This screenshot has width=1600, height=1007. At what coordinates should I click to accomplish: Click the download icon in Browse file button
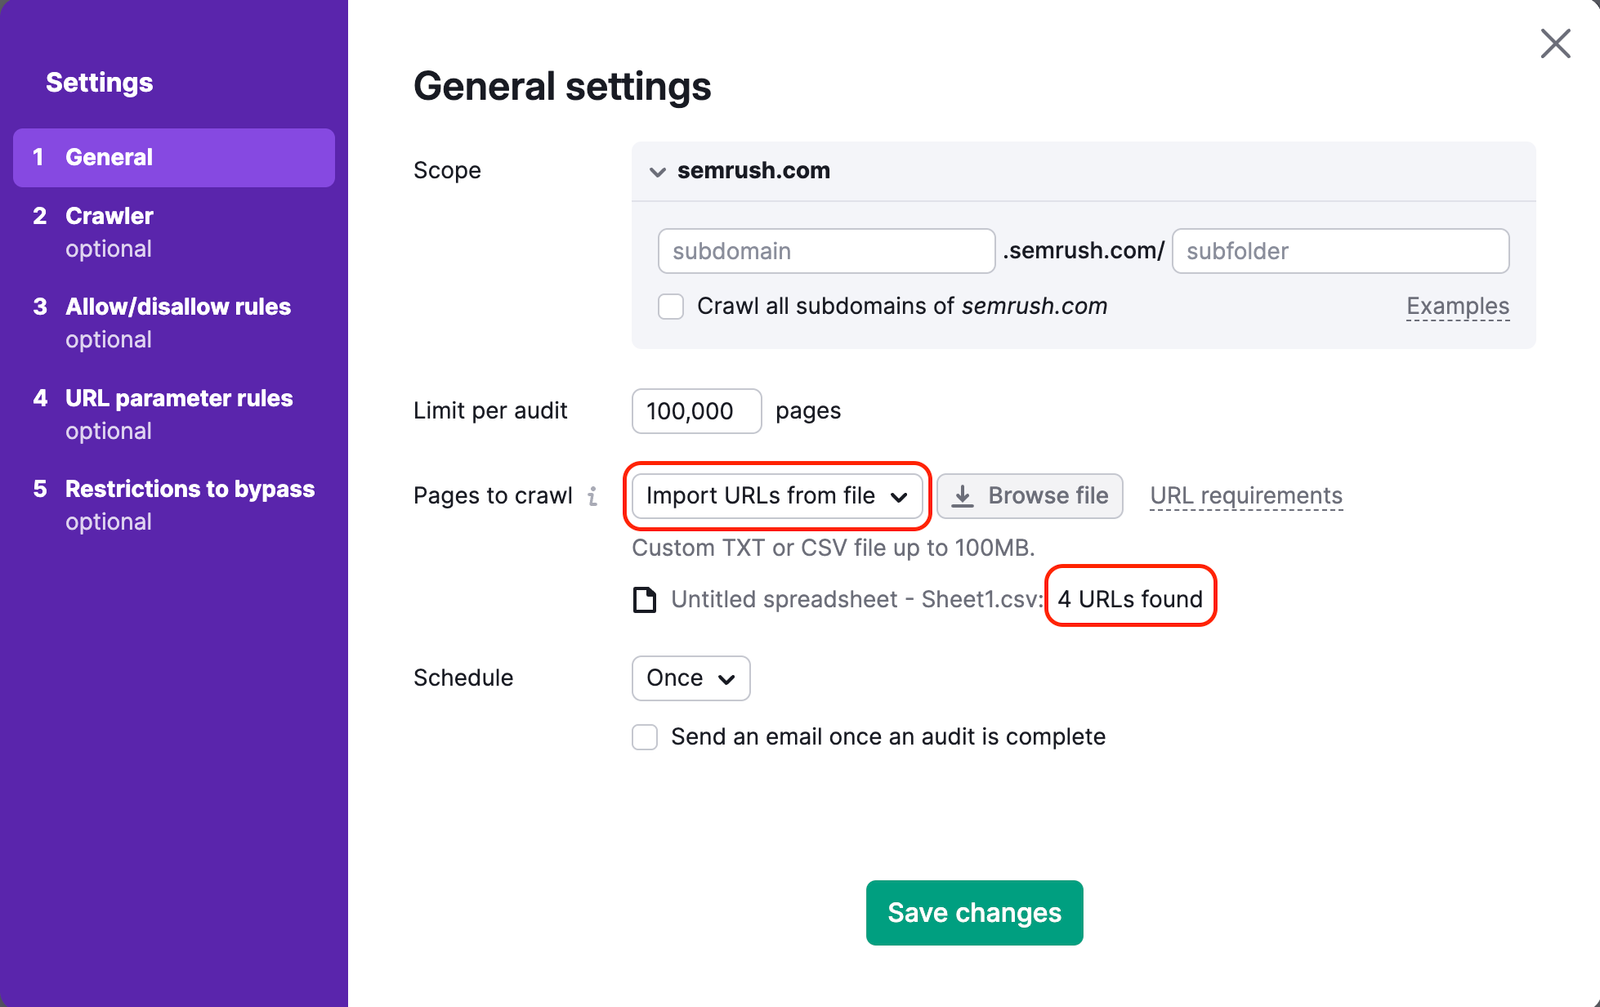click(x=965, y=495)
